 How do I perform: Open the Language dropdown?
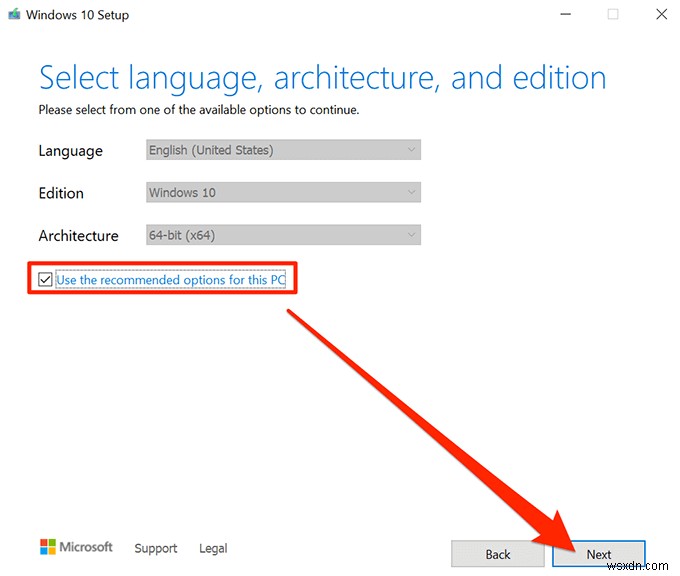coord(283,150)
